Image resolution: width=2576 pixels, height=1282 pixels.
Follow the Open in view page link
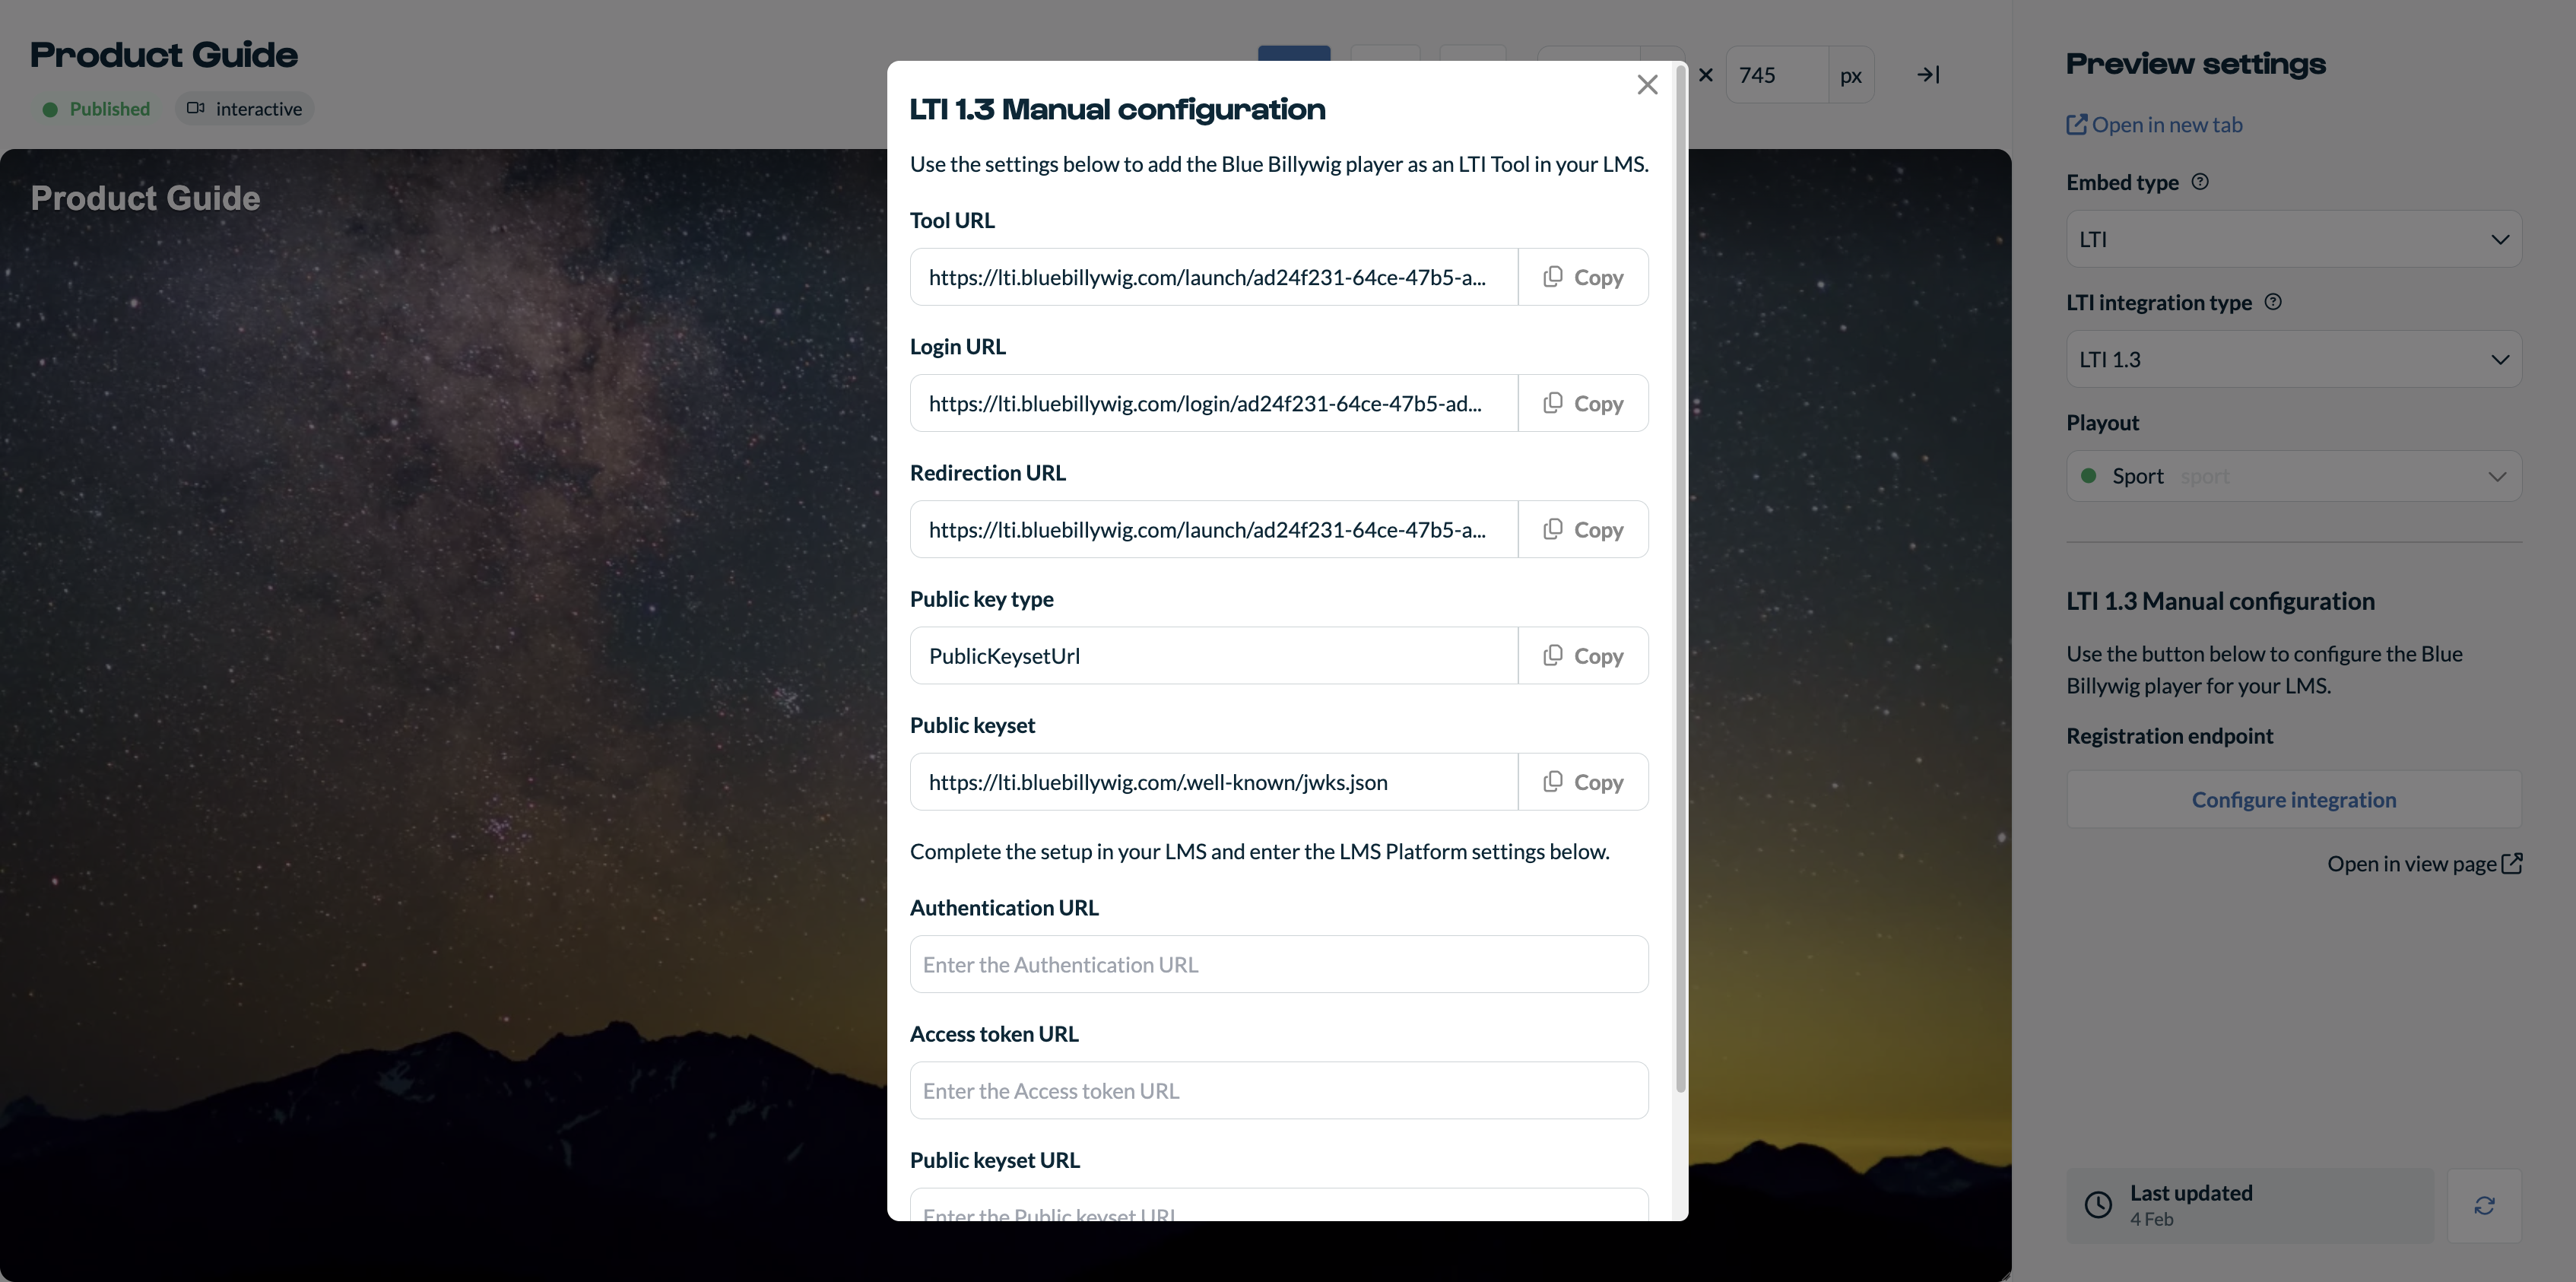point(2424,864)
